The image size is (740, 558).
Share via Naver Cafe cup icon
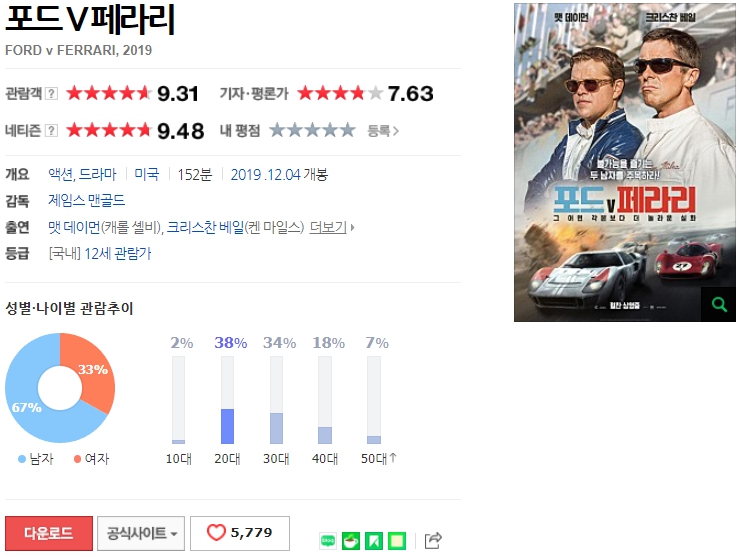point(351,541)
